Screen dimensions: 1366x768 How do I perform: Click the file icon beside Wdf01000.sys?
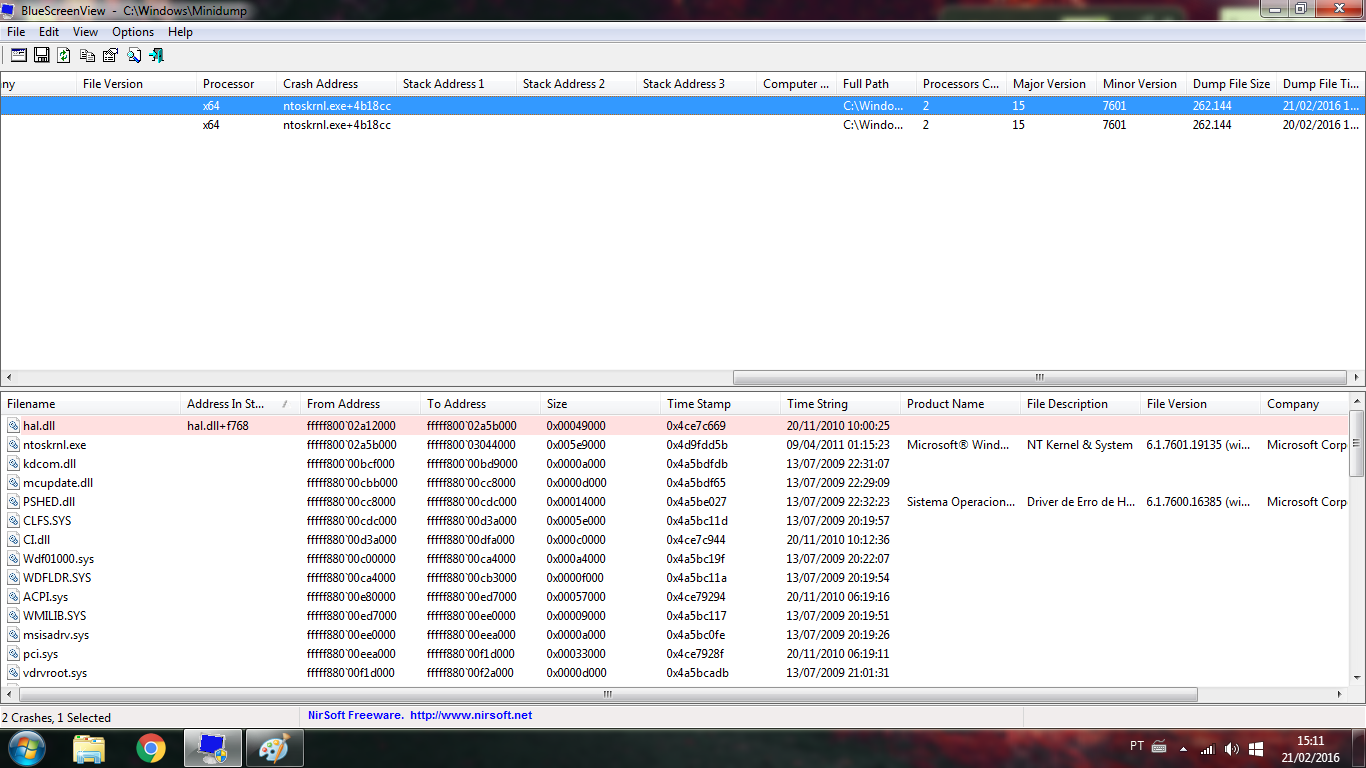coord(13,559)
